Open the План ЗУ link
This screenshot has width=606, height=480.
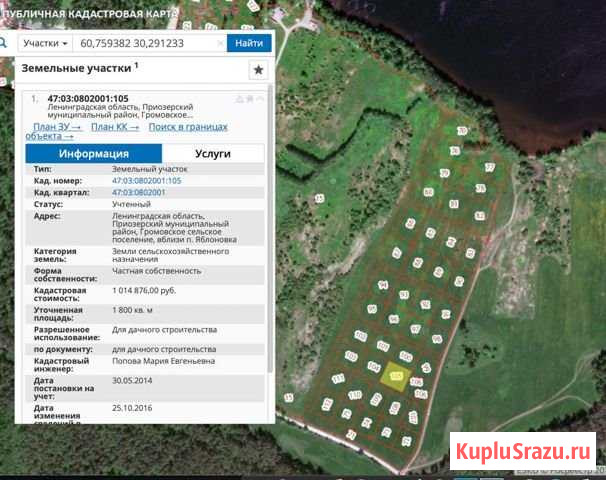pyautogui.click(x=57, y=127)
